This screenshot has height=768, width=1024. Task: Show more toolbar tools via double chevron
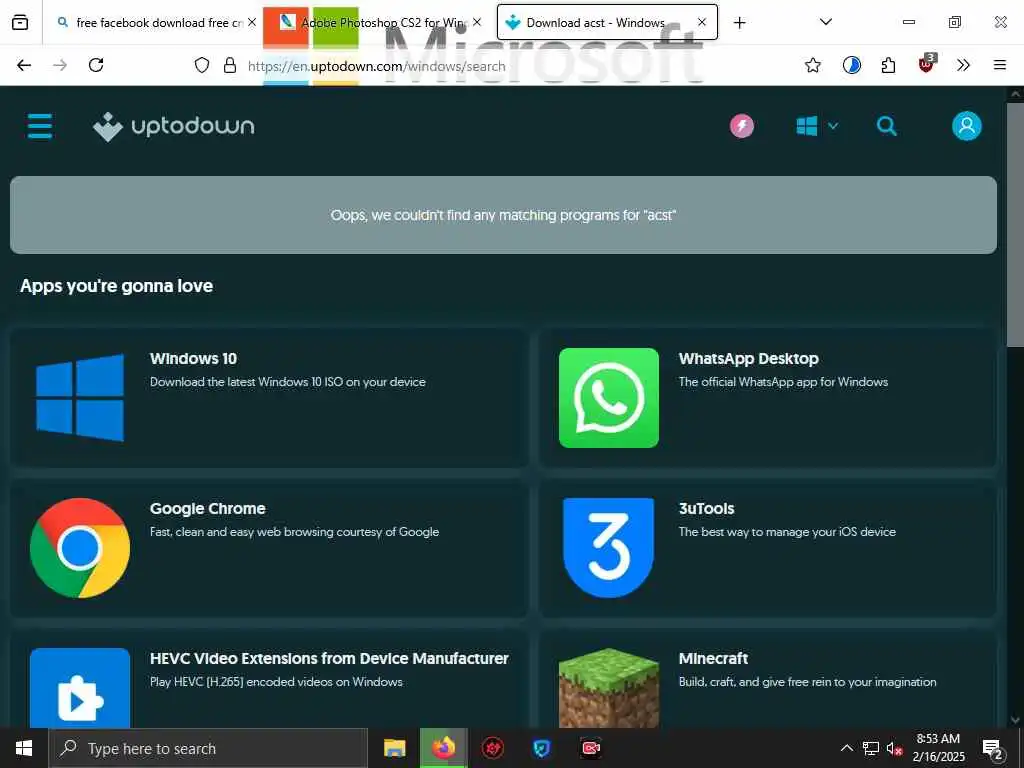click(x=963, y=65)
